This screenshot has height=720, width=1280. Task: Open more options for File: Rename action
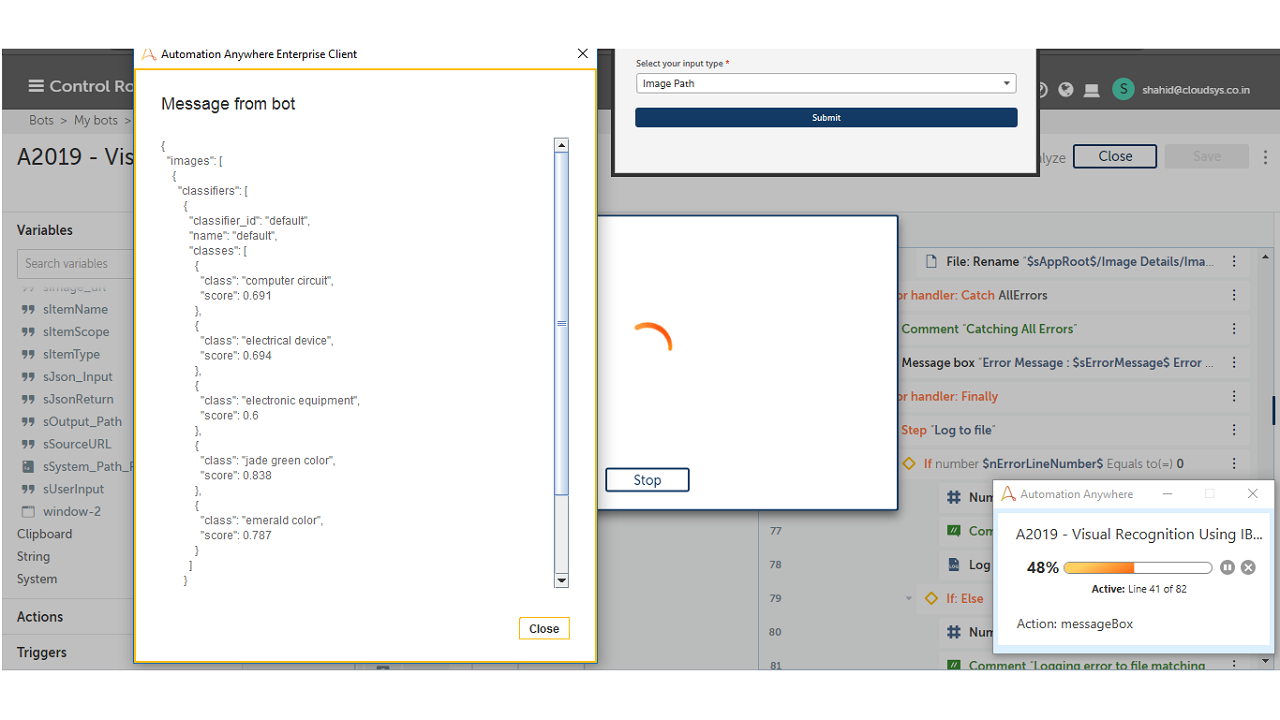pos(1234,262)
